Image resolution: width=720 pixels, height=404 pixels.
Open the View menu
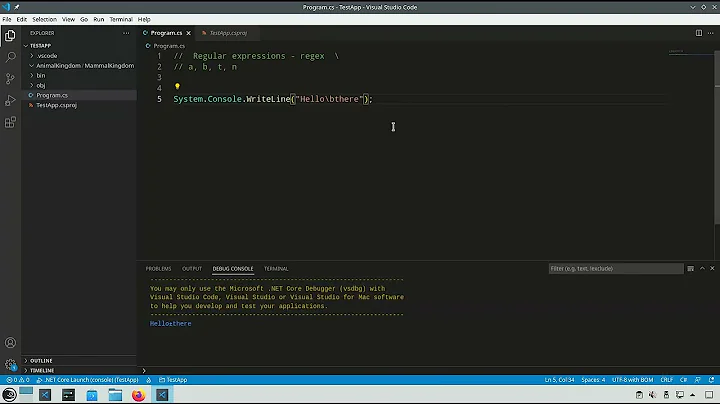click(x=68, y=19)
